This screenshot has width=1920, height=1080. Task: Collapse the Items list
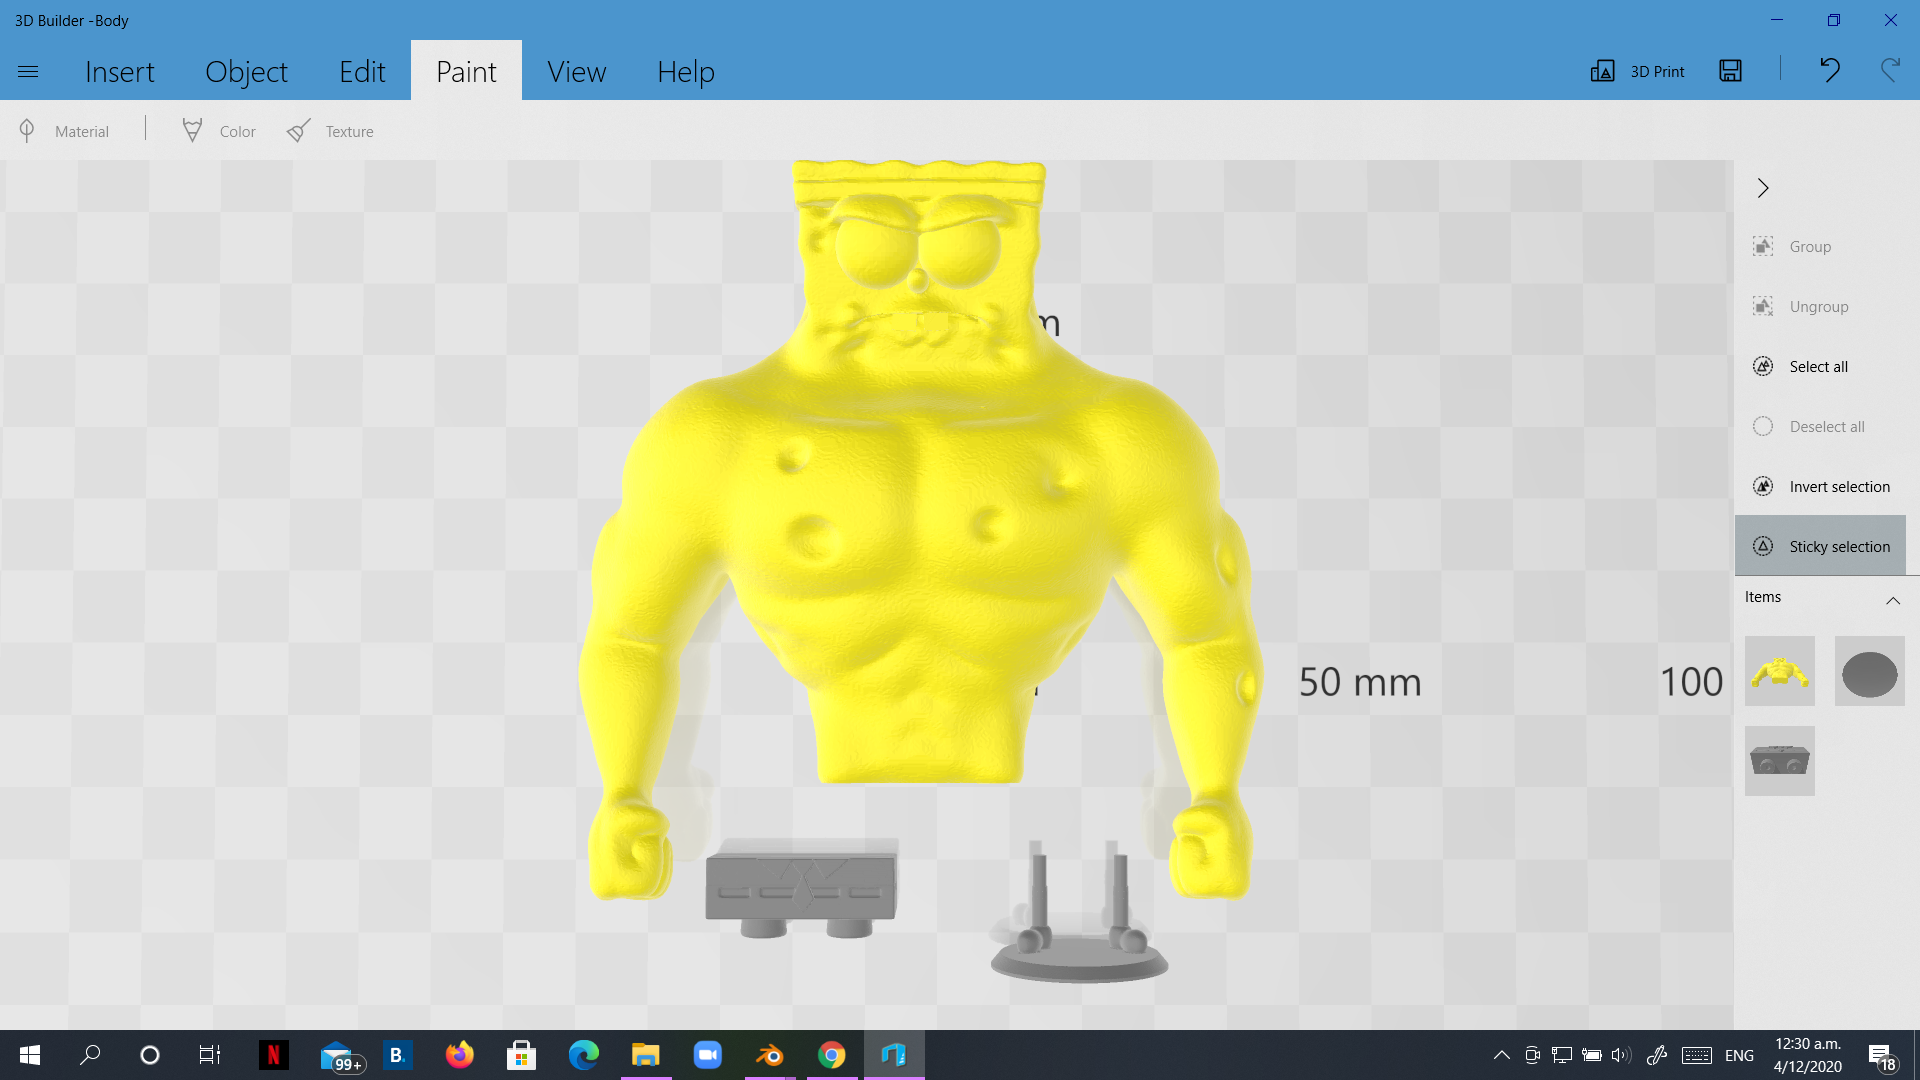[1893, 600]
